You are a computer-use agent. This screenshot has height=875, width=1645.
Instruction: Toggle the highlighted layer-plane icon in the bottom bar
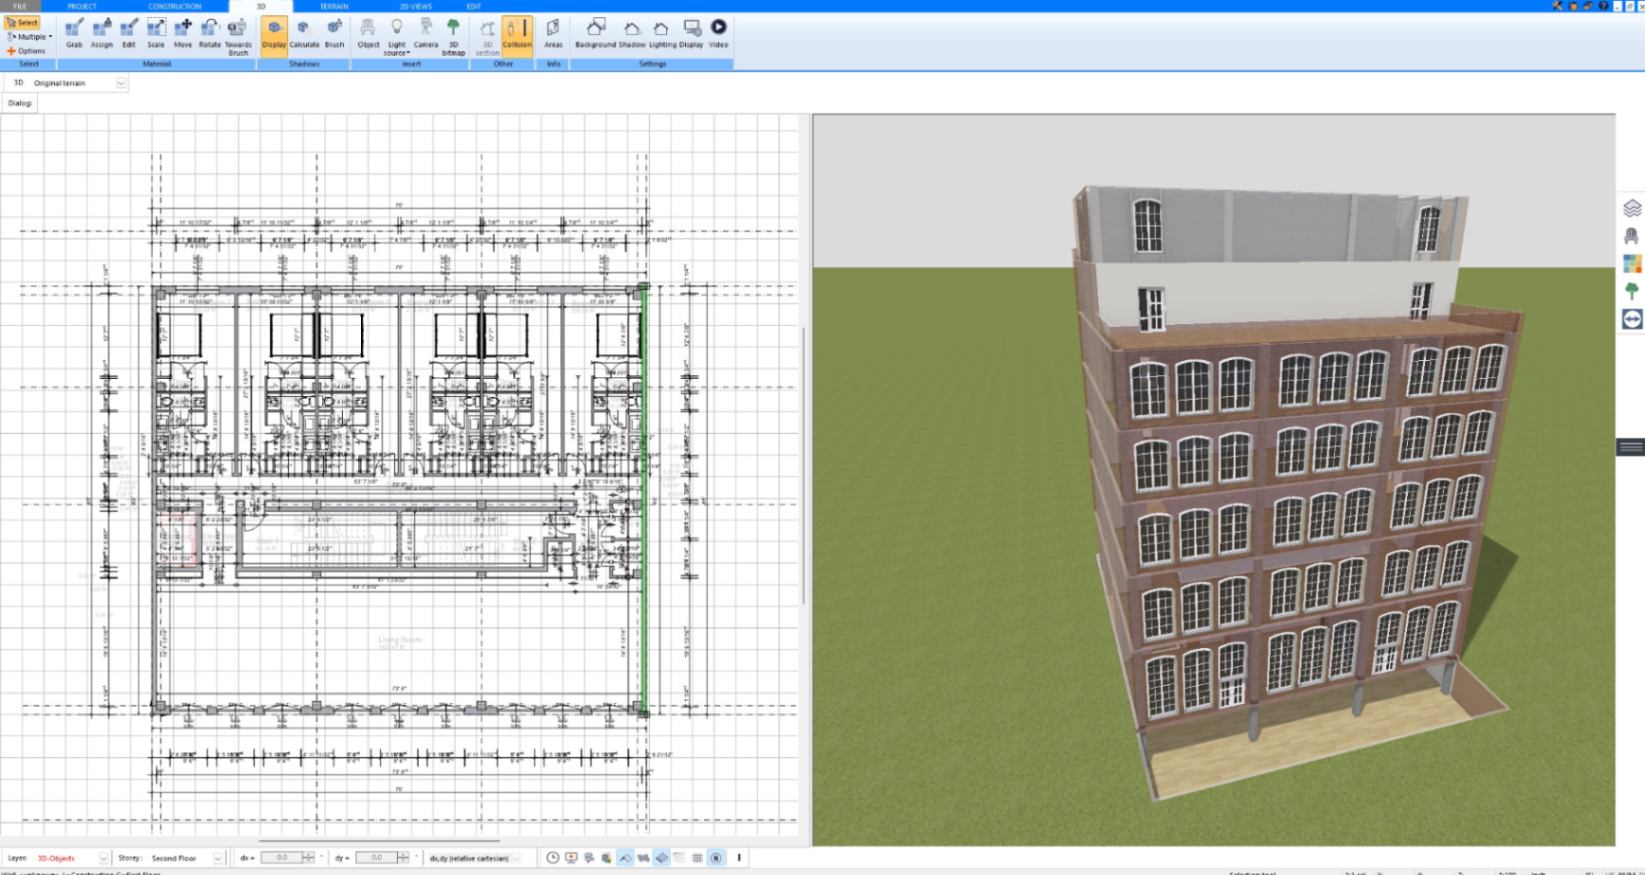[x=661, y=858]
